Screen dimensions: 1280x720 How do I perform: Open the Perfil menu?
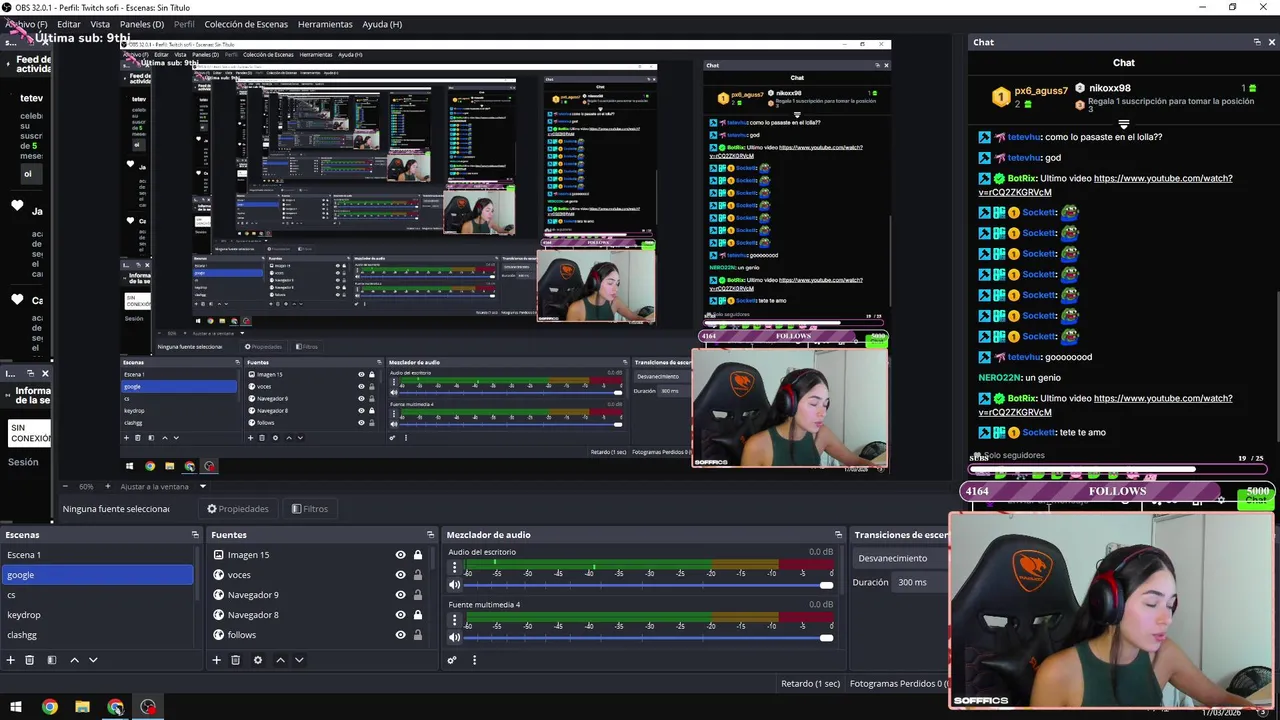(184, 24)
